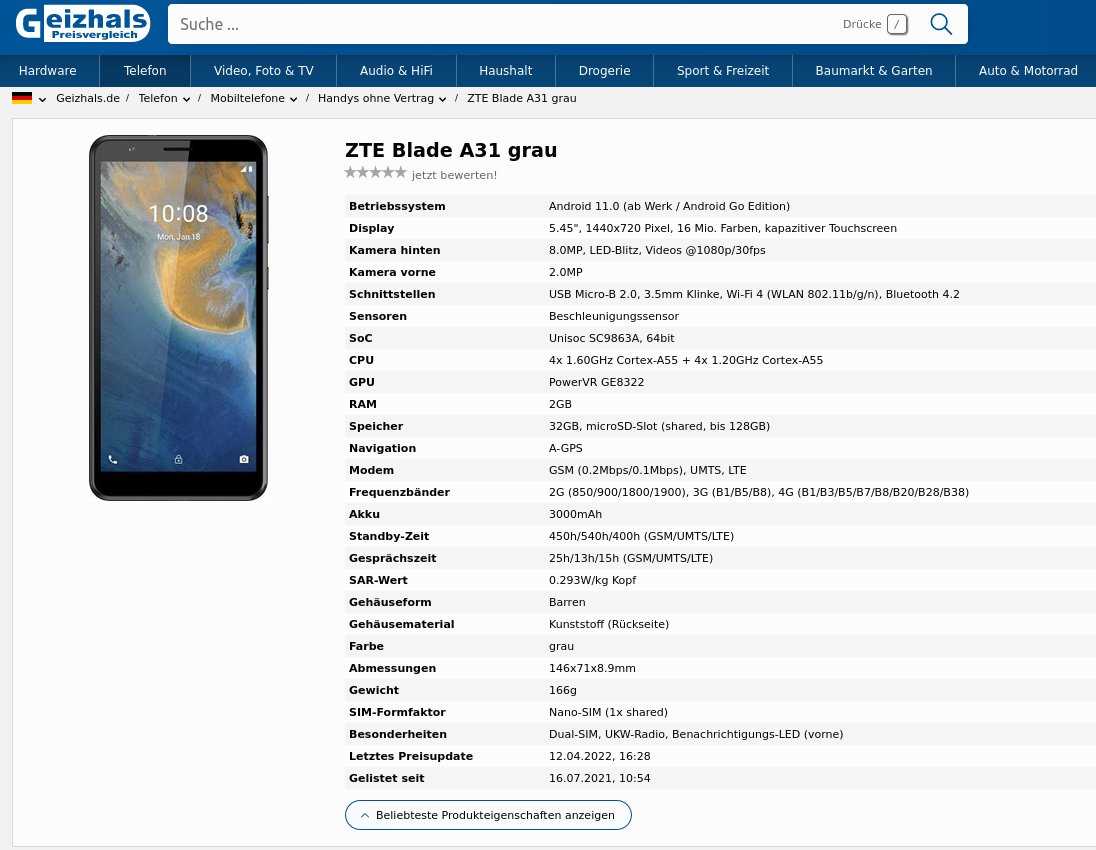Click the Abmessungen value 146x71x8.9mm
The image size is (1096, 850).
pyautogui.click(x=592, y=668)
